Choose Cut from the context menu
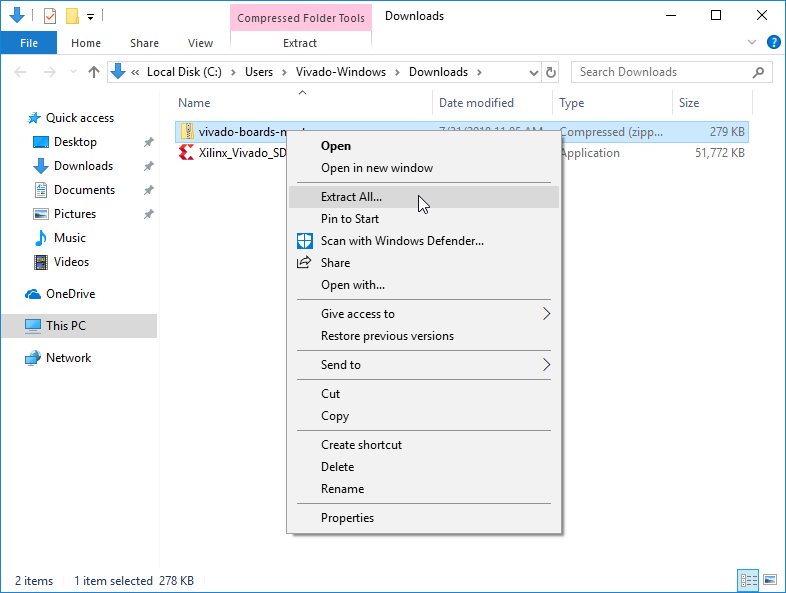 coord(424,394)
